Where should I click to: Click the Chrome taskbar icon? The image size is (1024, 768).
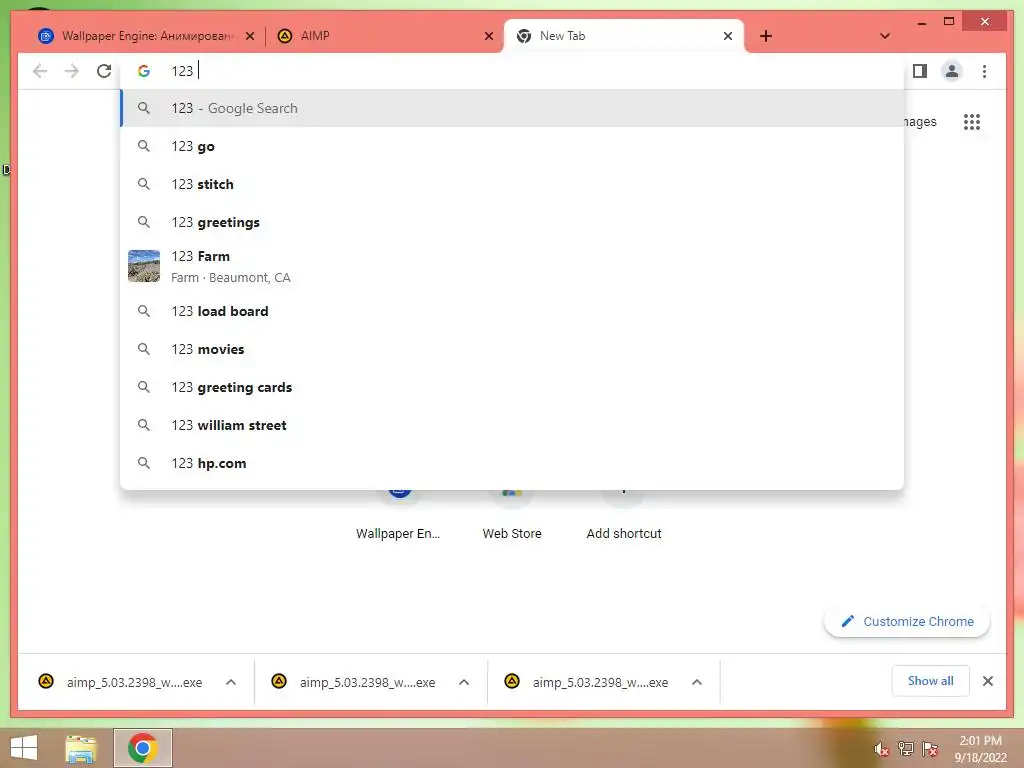click(x=142, y=748)
